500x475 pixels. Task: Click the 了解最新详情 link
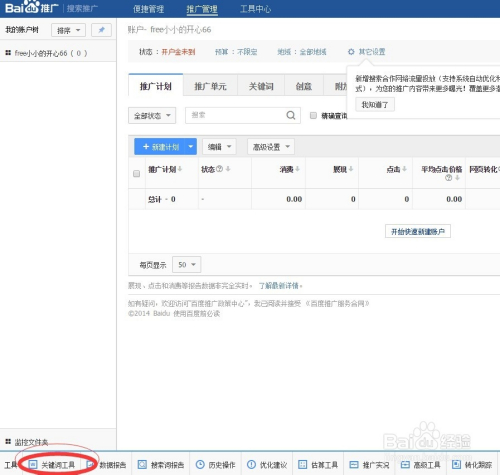pyautogui.click(x=279, y=286)
